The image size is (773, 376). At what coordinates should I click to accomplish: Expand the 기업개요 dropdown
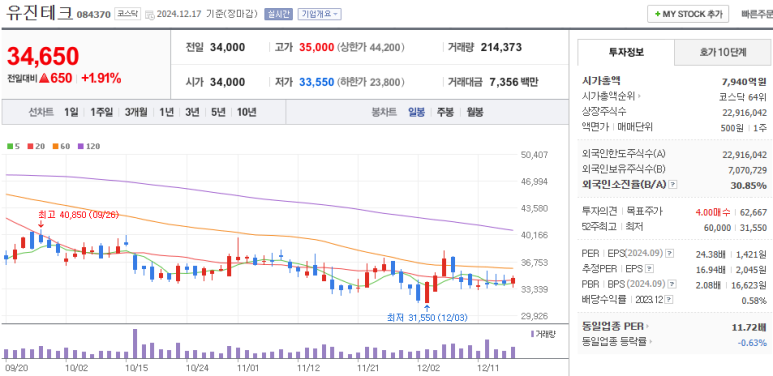(x=319, y=14)
